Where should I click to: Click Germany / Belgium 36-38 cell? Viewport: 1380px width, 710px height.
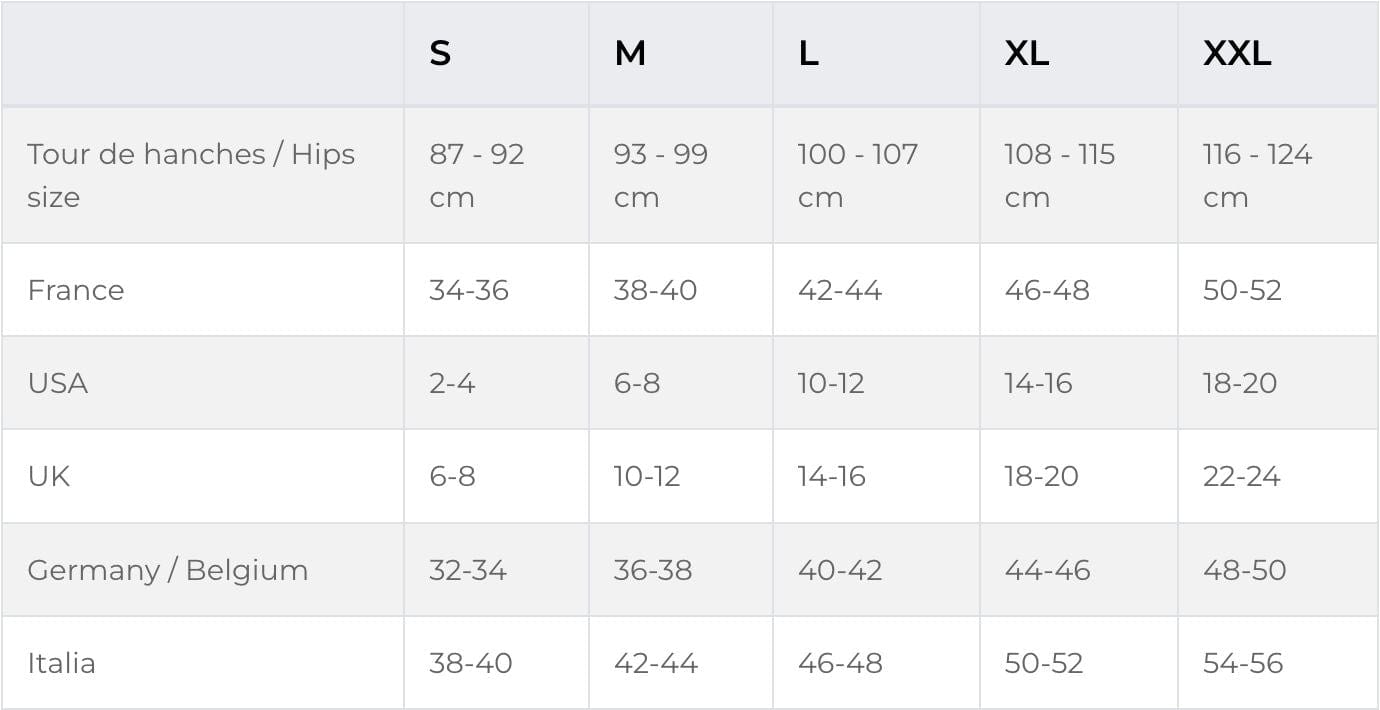653,570
